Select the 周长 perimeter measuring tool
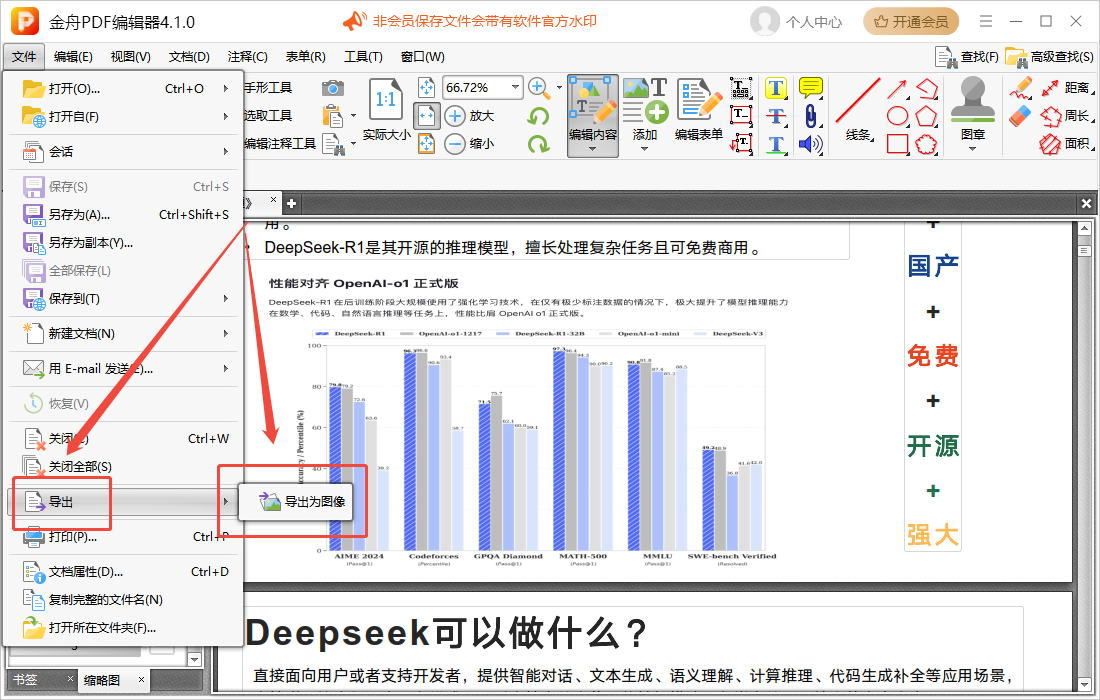Screen dimensions: 1100x700 click(1065, 116)
